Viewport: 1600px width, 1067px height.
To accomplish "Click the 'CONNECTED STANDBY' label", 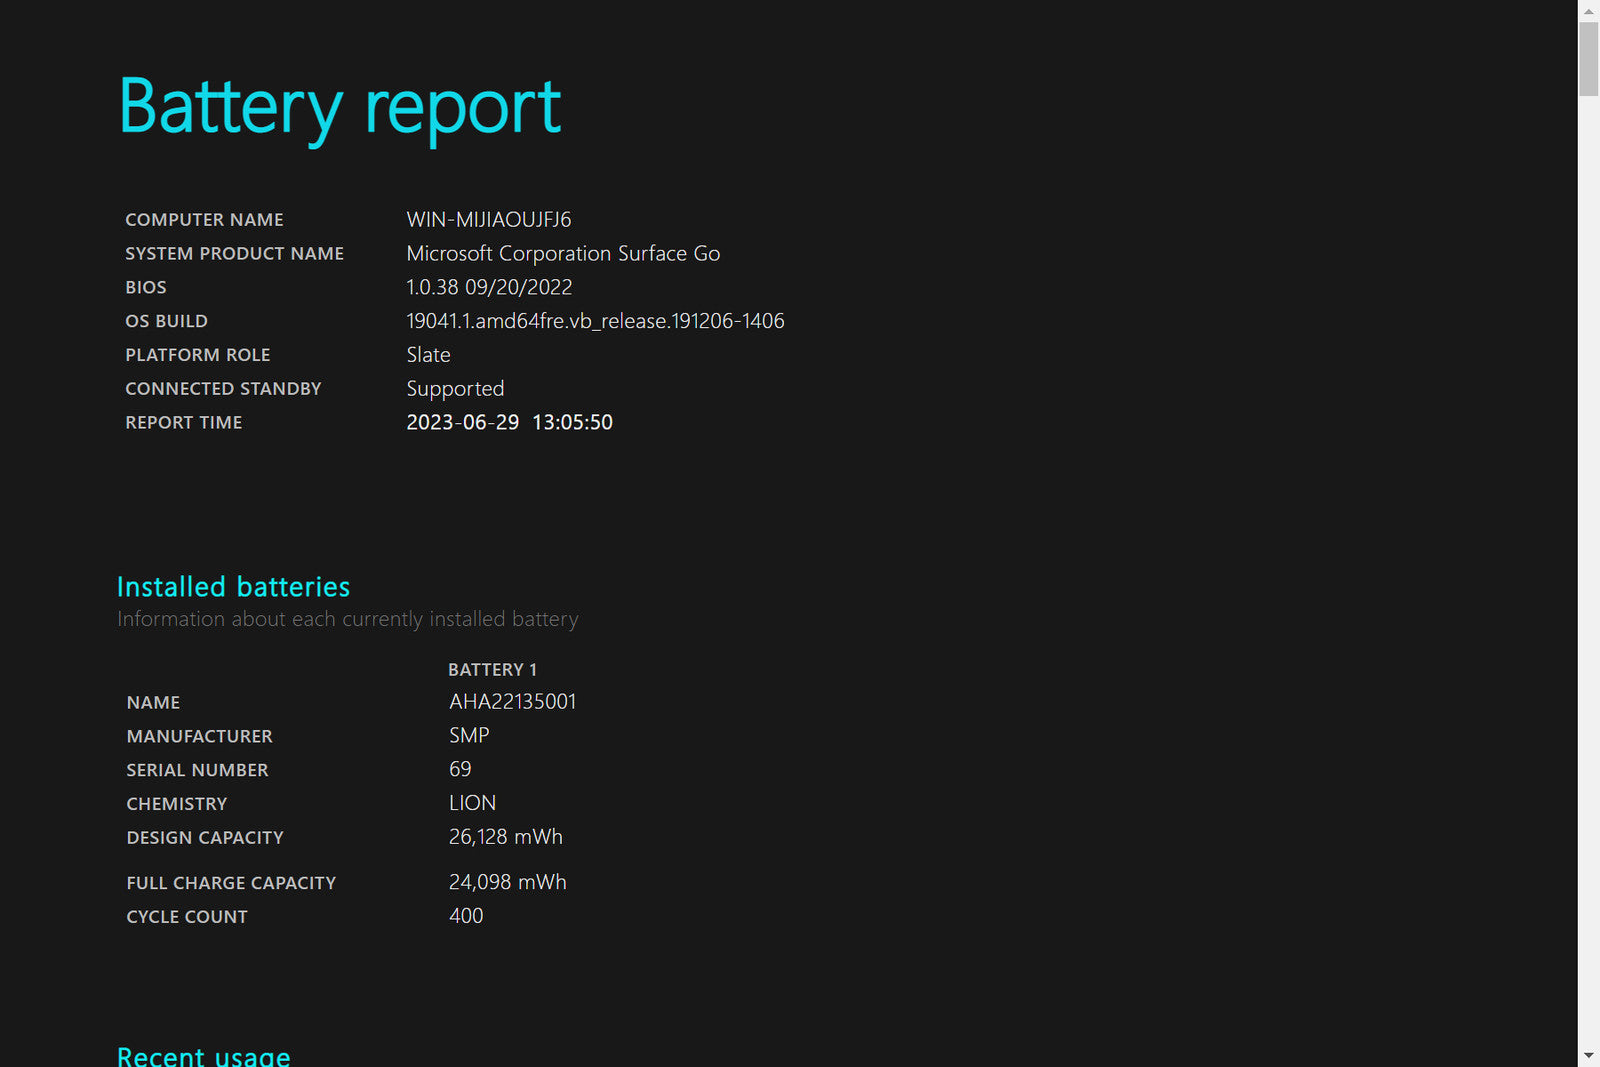I will coord(223,389).
